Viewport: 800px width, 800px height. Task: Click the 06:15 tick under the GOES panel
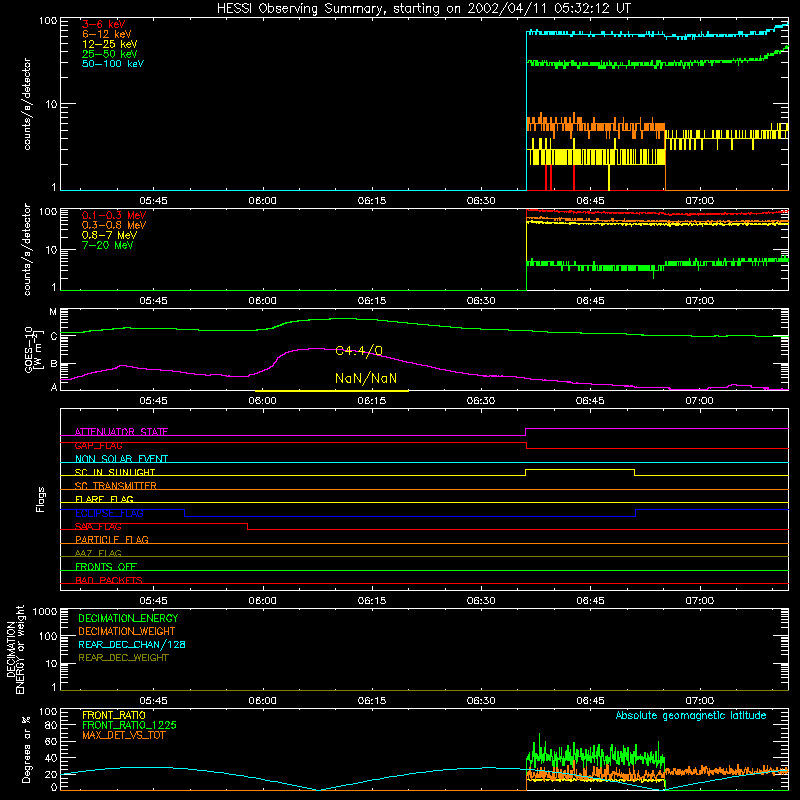(371, 401)
